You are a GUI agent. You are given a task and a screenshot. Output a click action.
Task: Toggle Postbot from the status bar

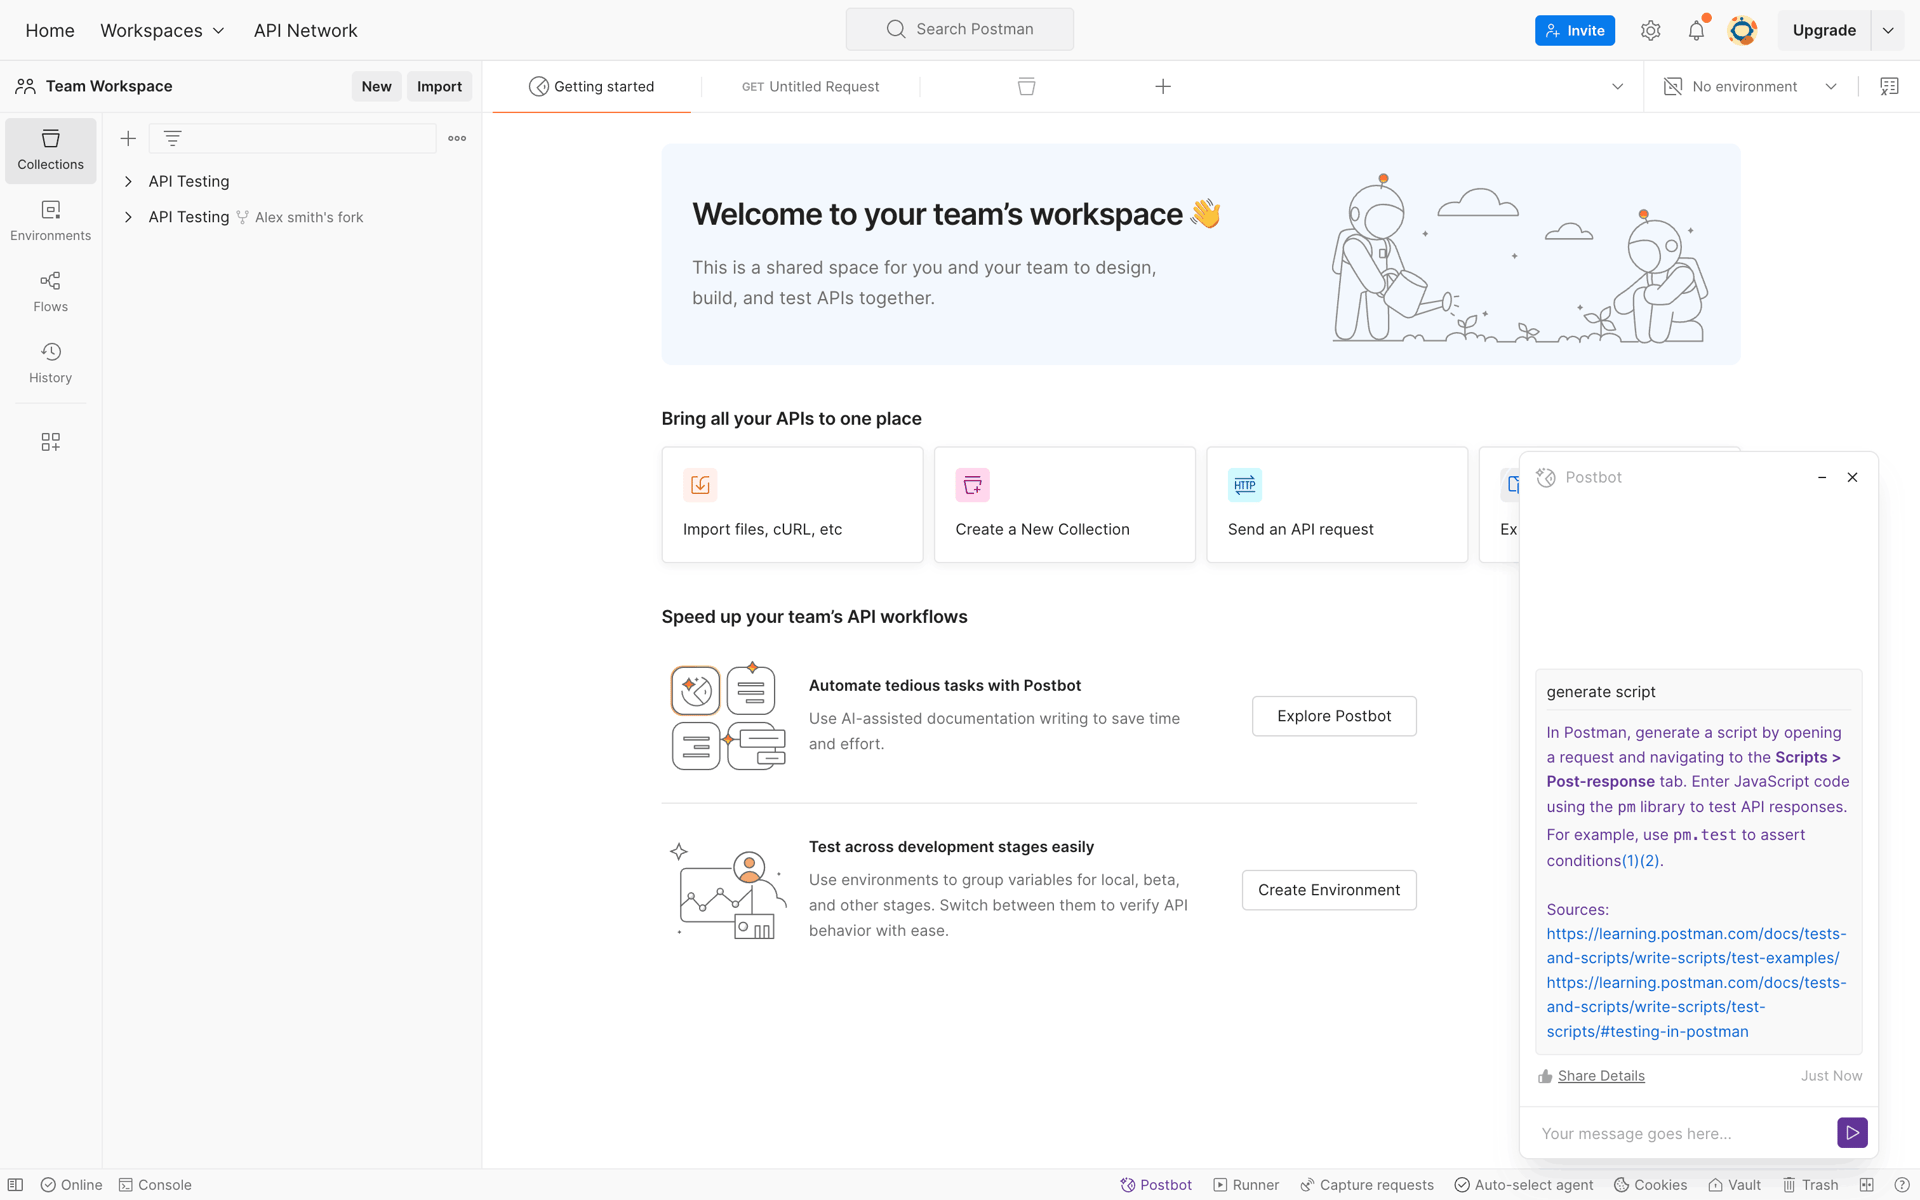pyautogui.click(x=1156, y=1184)
